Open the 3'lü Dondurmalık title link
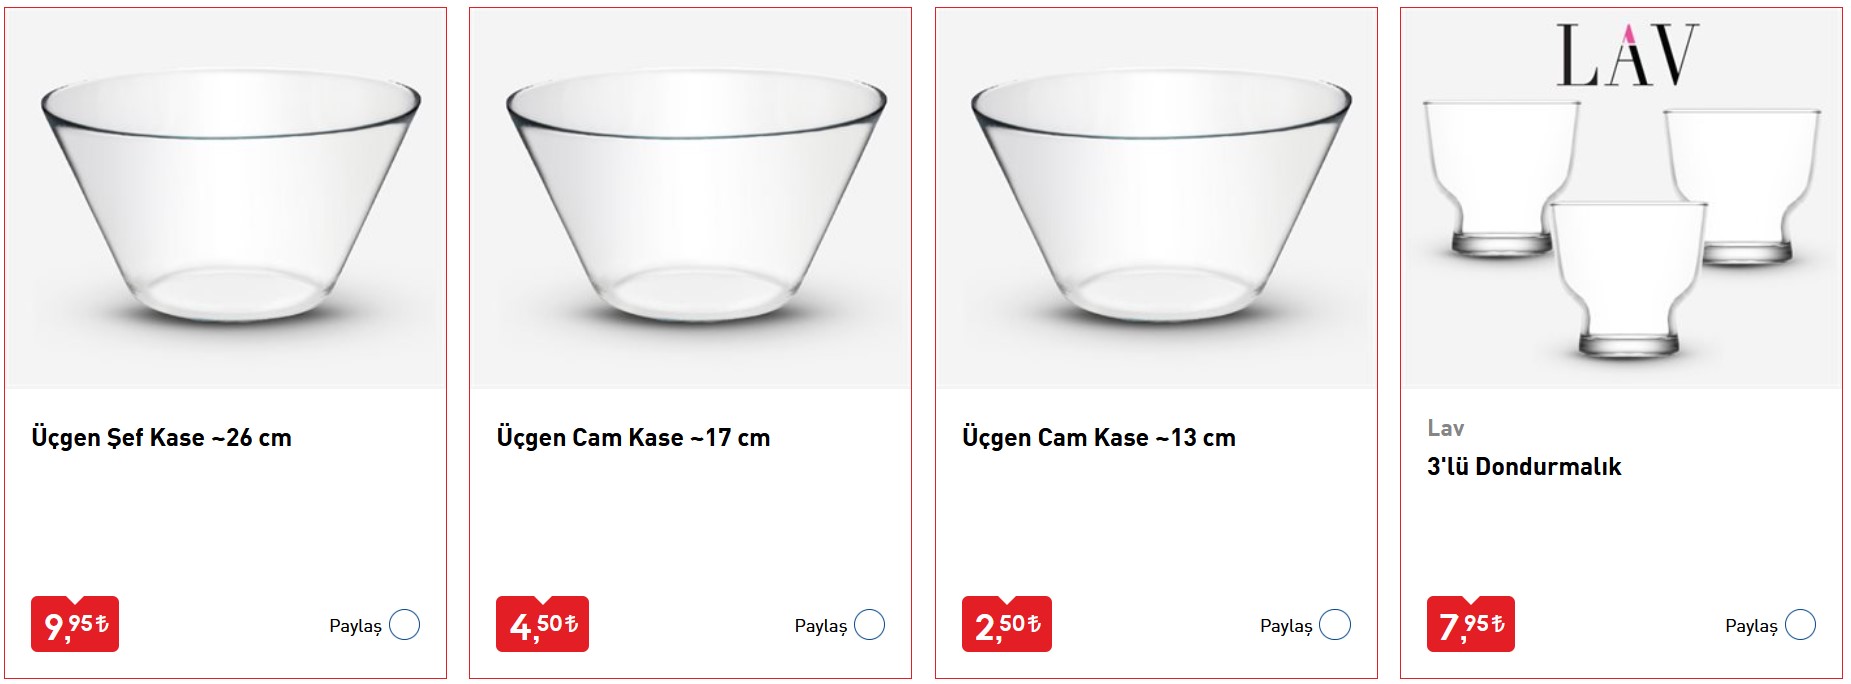Image resolution: width=1851 pixels, height=684 pixels. [x=1523, y=467]
